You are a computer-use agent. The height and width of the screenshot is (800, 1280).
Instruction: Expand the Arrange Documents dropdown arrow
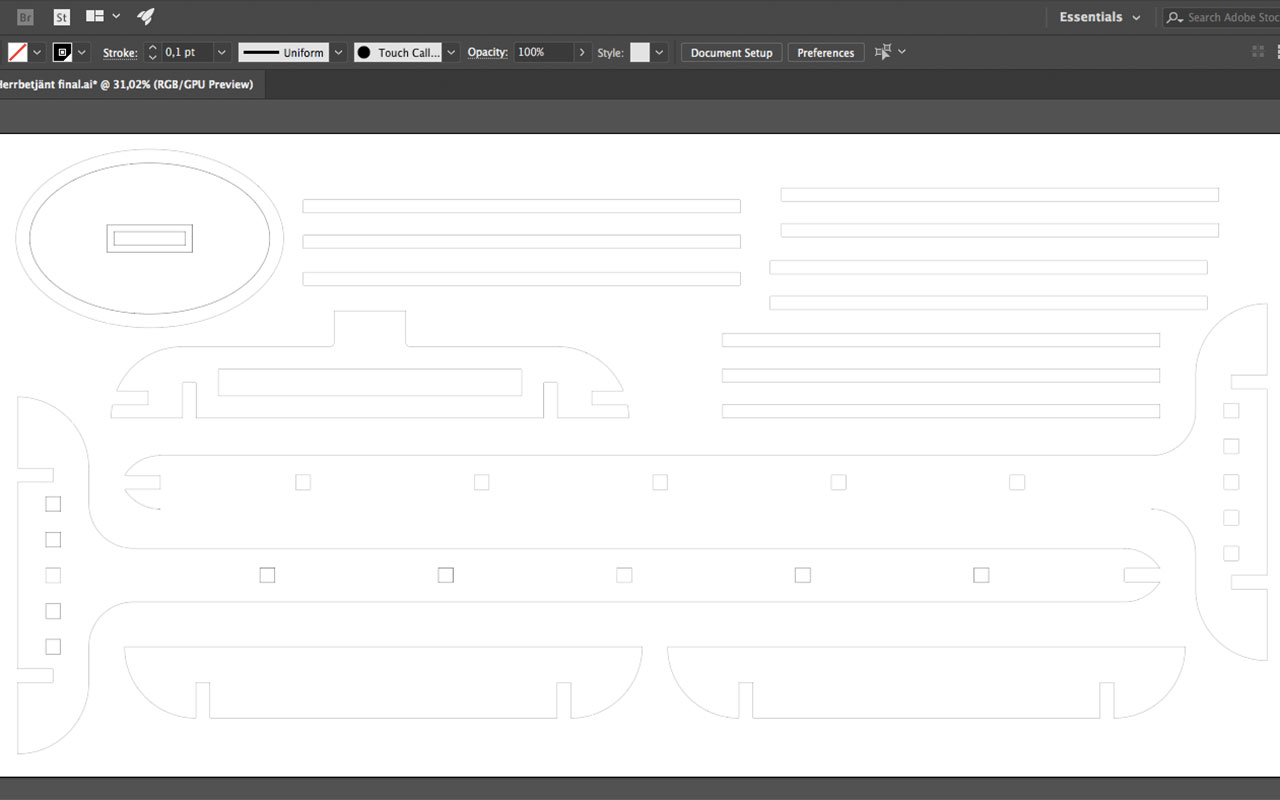(x=116, y=16)
